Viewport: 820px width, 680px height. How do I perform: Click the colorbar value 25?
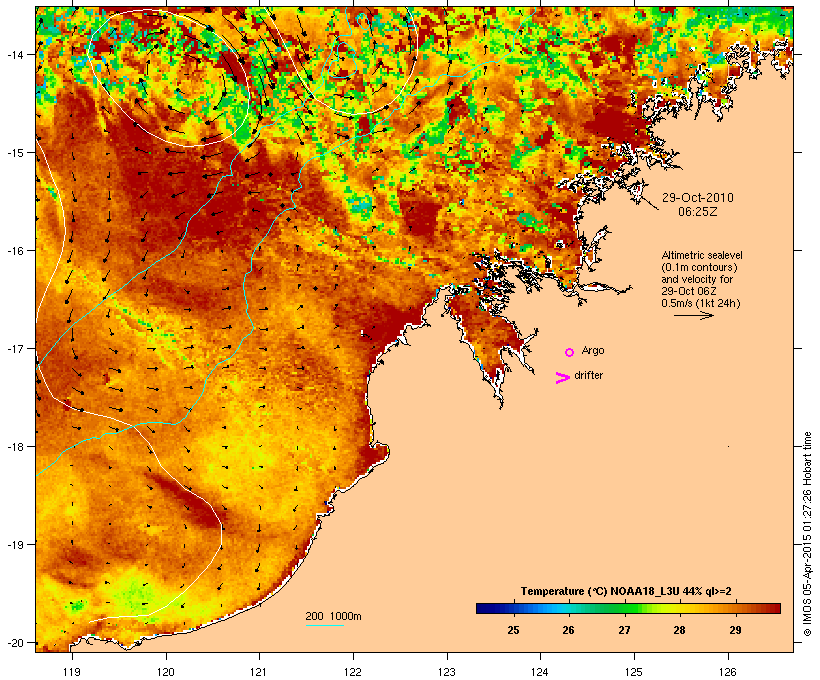point(513,630)
